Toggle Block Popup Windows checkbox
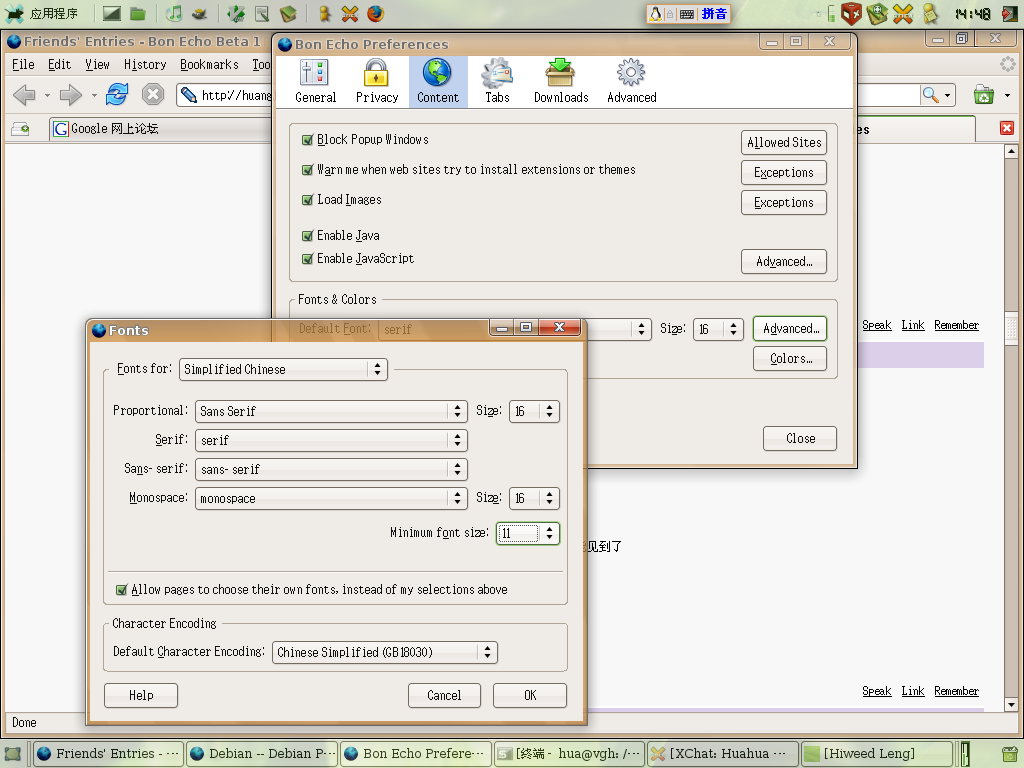The width and height of the screenshot is (1024, 768). click(x=308, y=140)
